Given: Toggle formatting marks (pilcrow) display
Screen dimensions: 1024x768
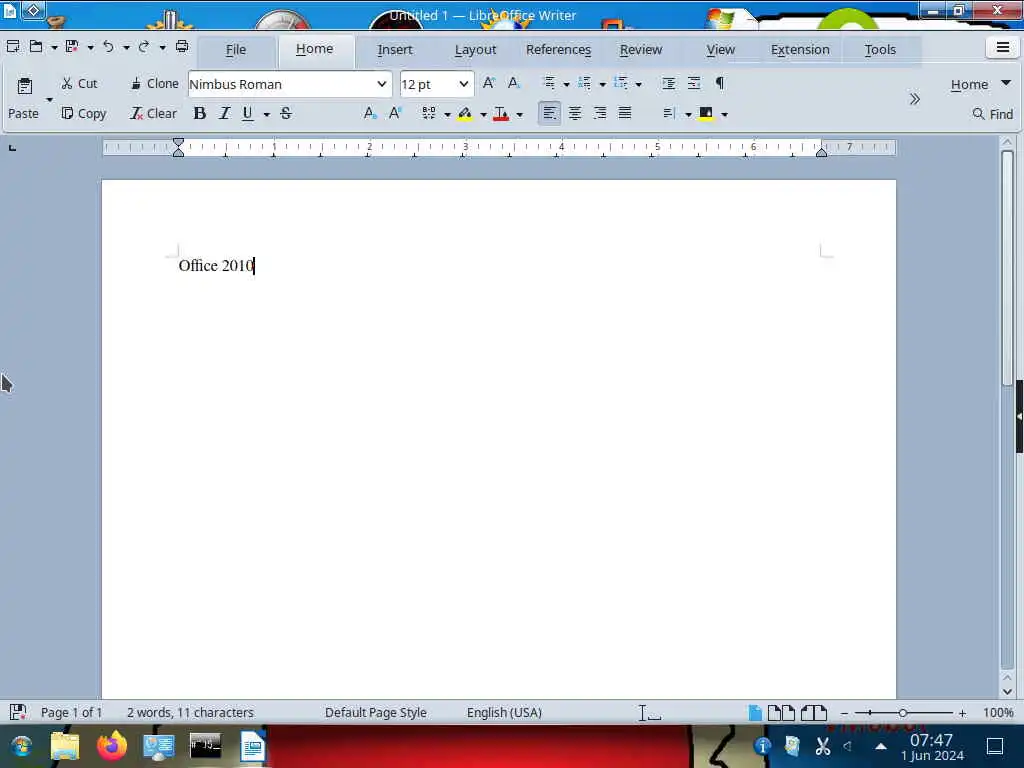Looking at the screenshot, I should 720,83.
